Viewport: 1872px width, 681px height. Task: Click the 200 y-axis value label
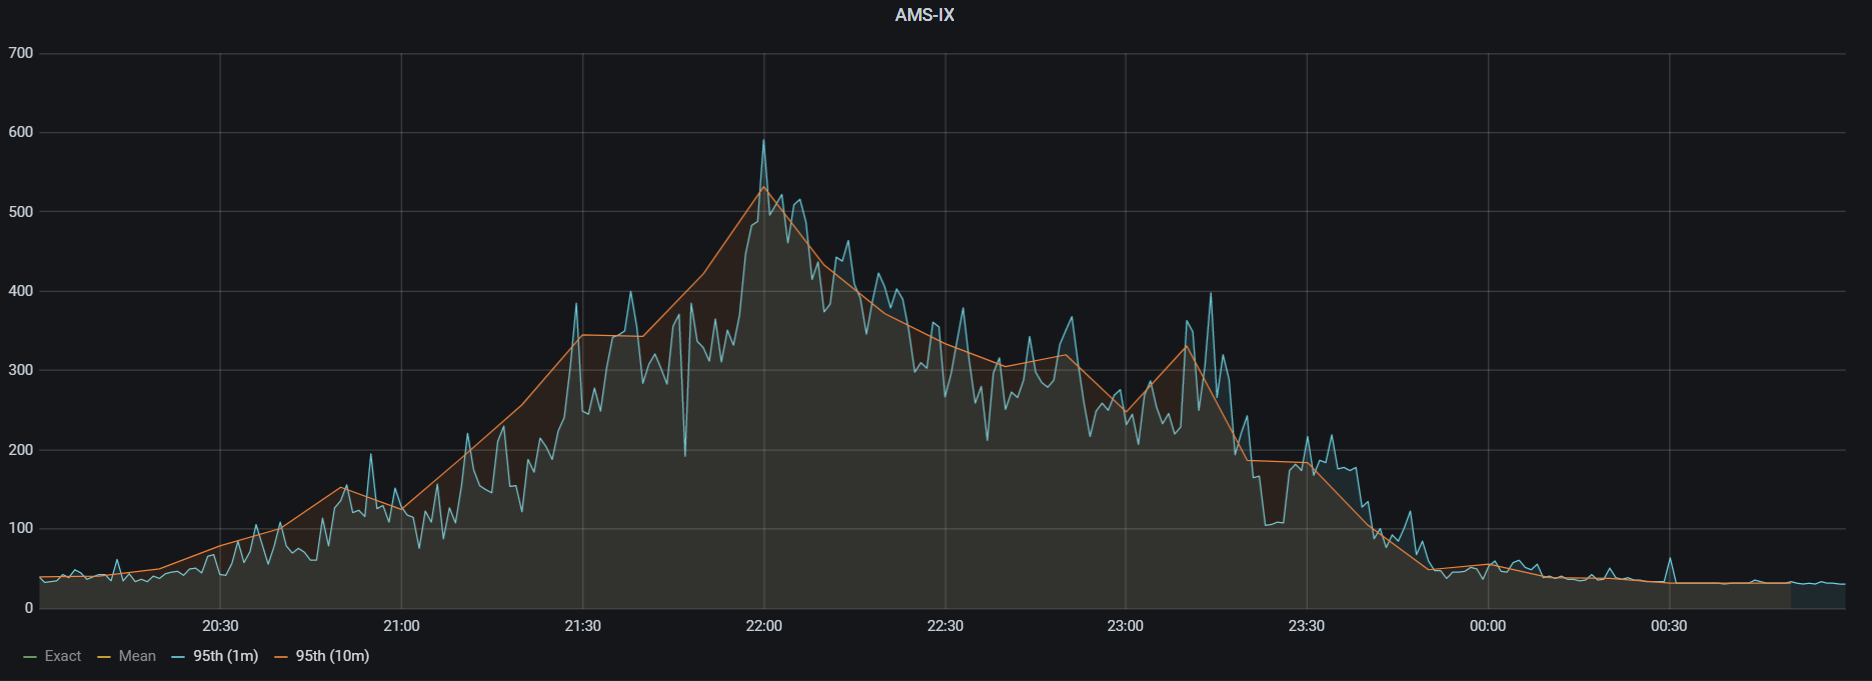tap(21, 450)
